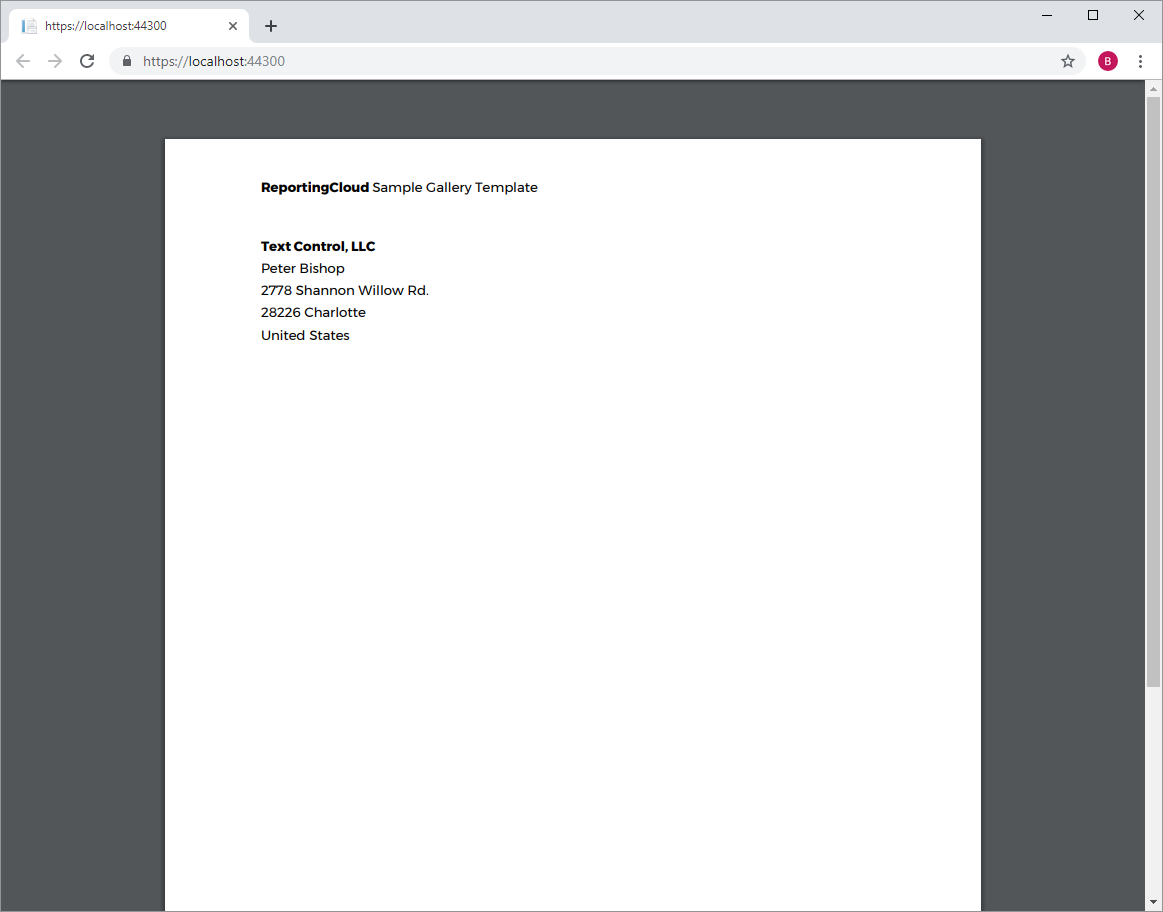The height and width of the screenshot is (912, 1163).
Task: Minimize the browser window
Action: coord(1047,16)
